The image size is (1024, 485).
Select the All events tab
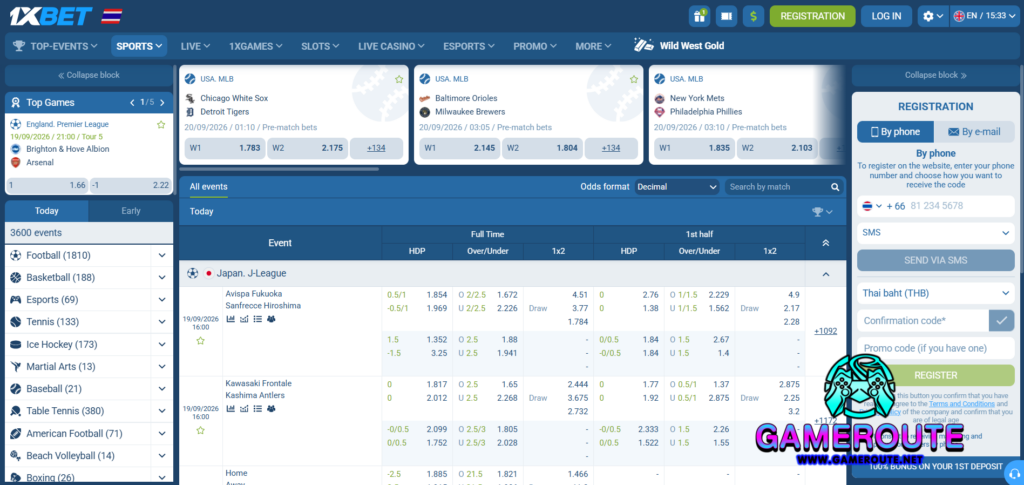coord(208,187)
